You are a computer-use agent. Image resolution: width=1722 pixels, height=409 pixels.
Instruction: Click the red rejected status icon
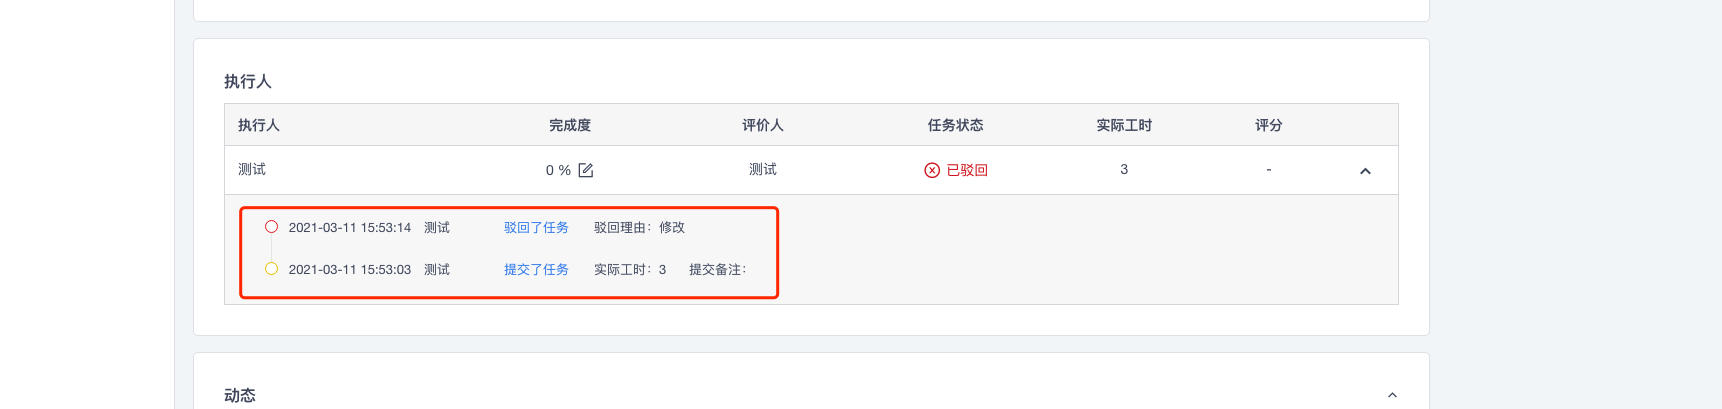tap(932, 170)
